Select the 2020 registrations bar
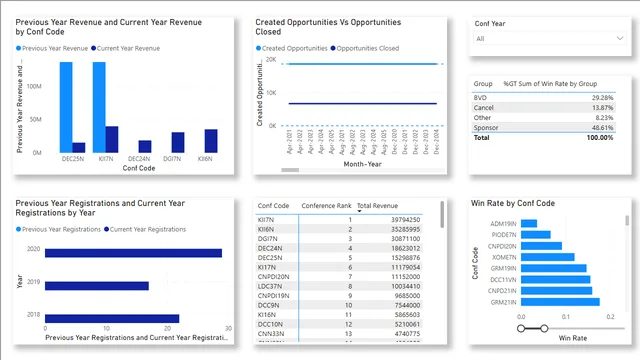 coord(133,253)
